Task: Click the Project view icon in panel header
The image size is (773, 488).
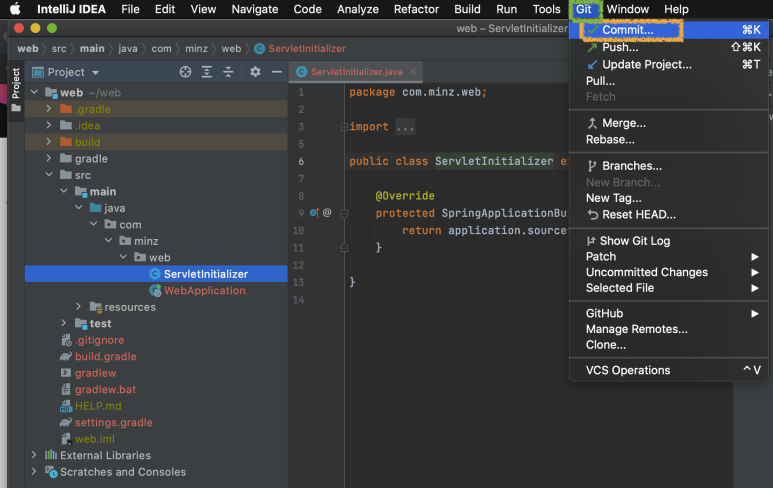Action: [x=37, y=72]
